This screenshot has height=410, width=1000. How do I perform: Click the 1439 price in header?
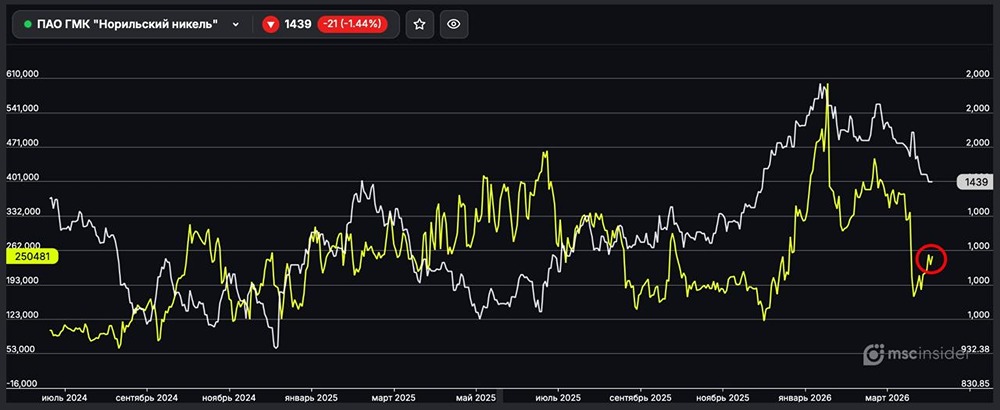[x=298, y=25]
